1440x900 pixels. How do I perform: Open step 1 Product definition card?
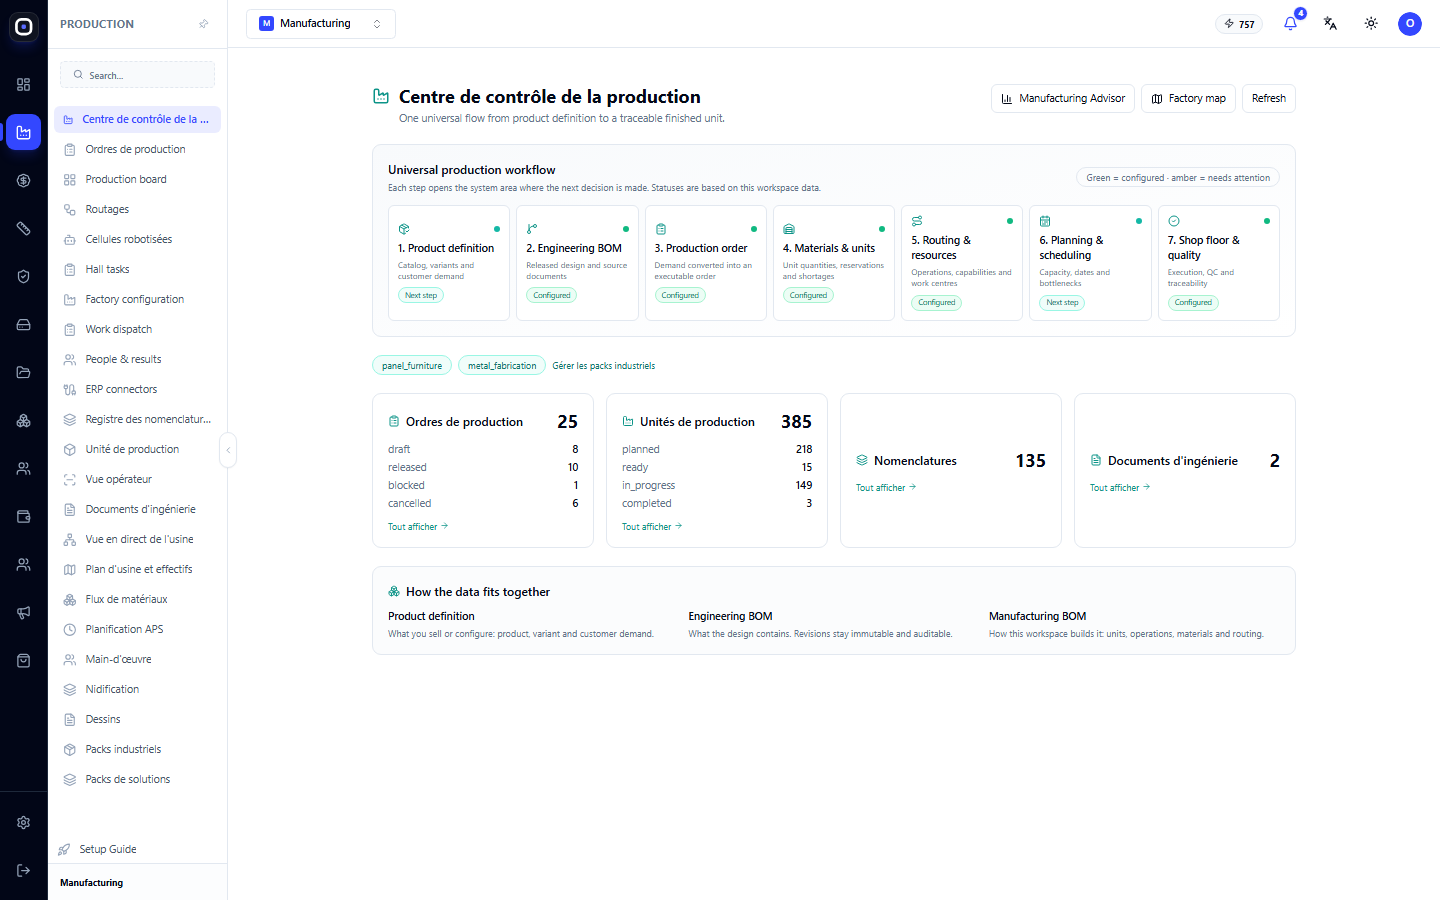click(449, 263)
